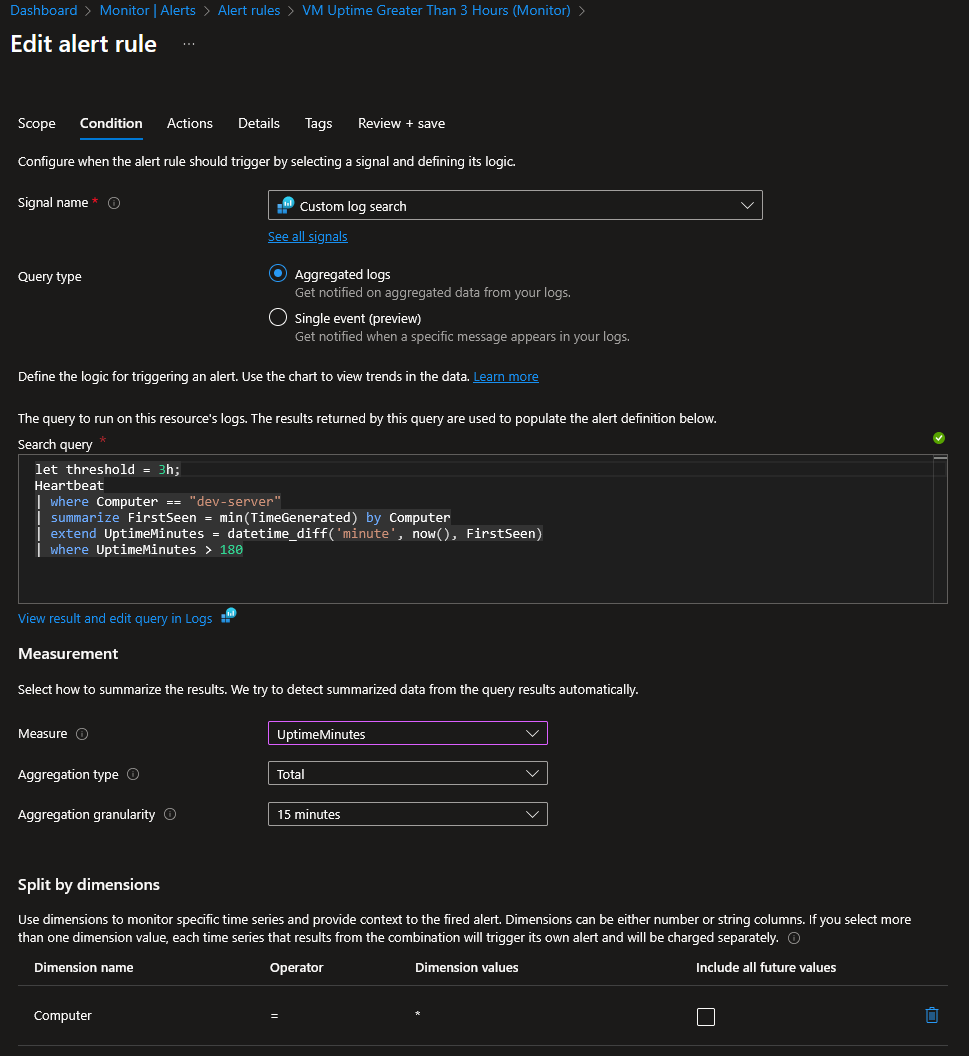The width and height of the screenshot is (969, 1056).
Task: Click the info icon after the dimensions description
Action: pos(794,938)
